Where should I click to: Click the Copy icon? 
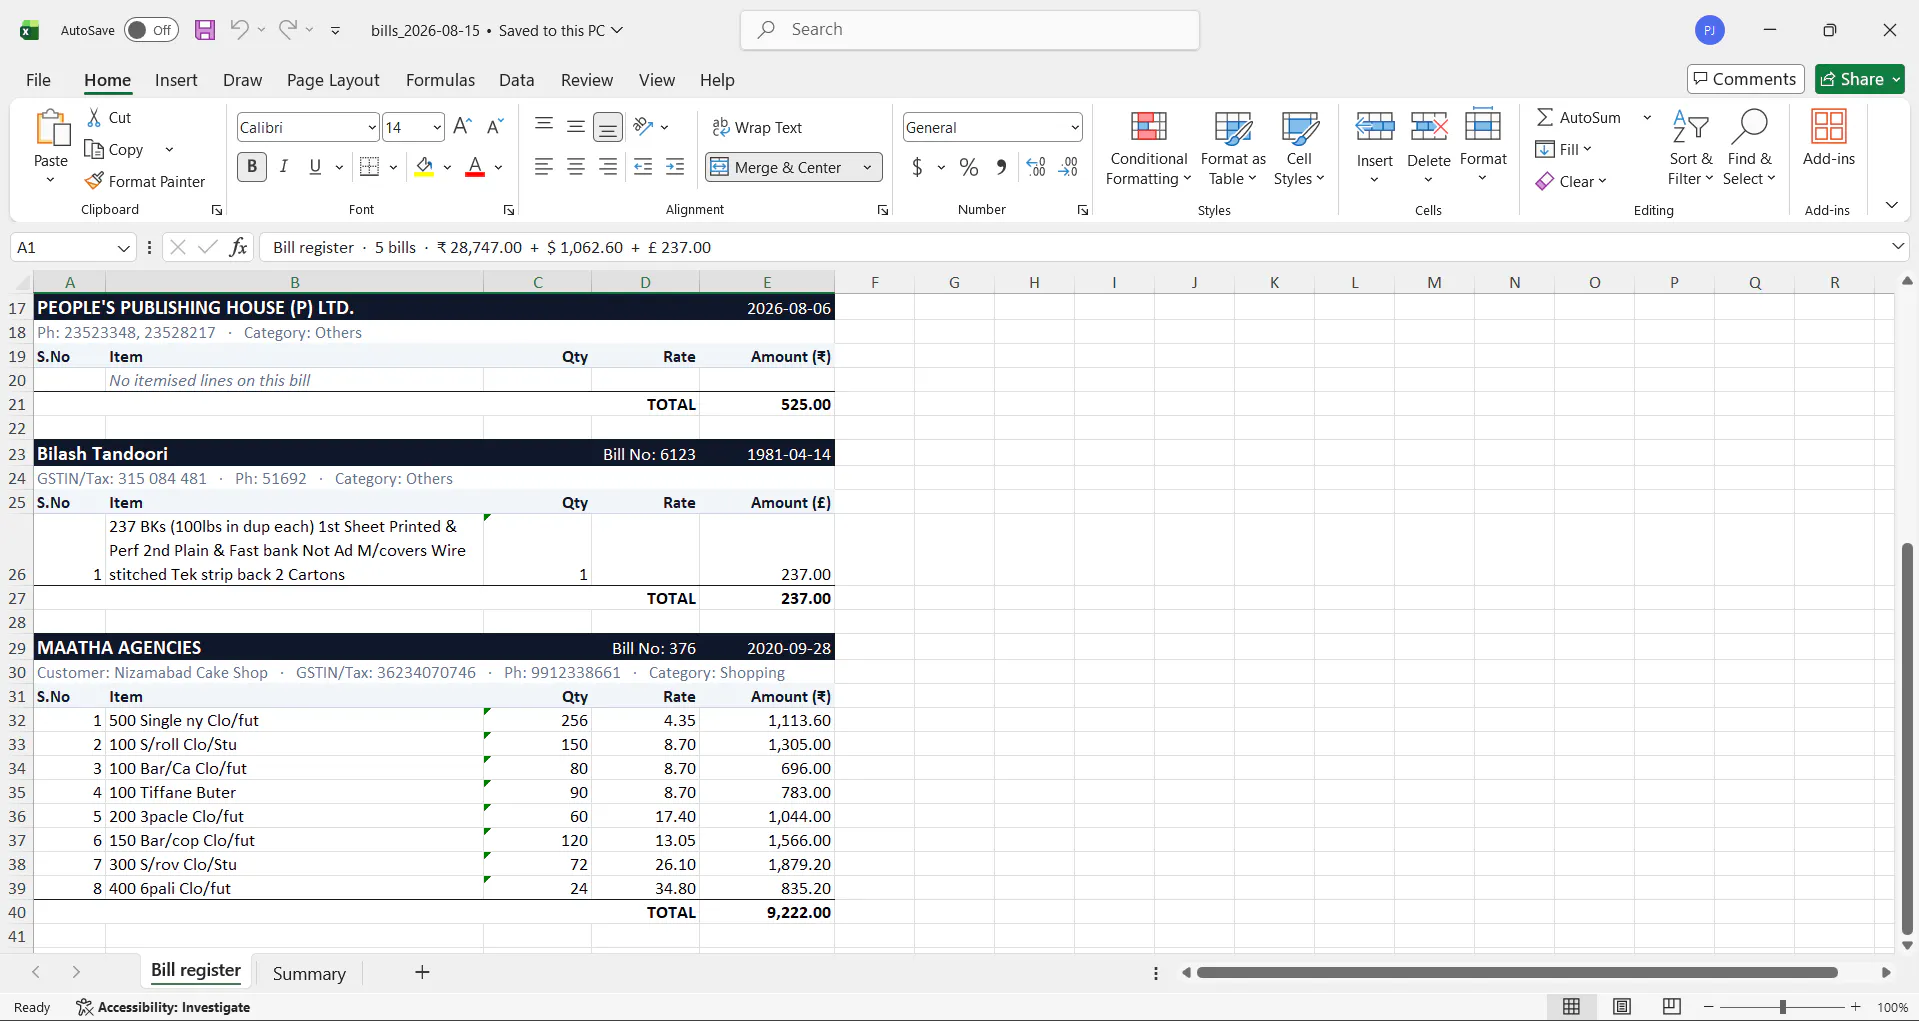[x=95, y=149]
